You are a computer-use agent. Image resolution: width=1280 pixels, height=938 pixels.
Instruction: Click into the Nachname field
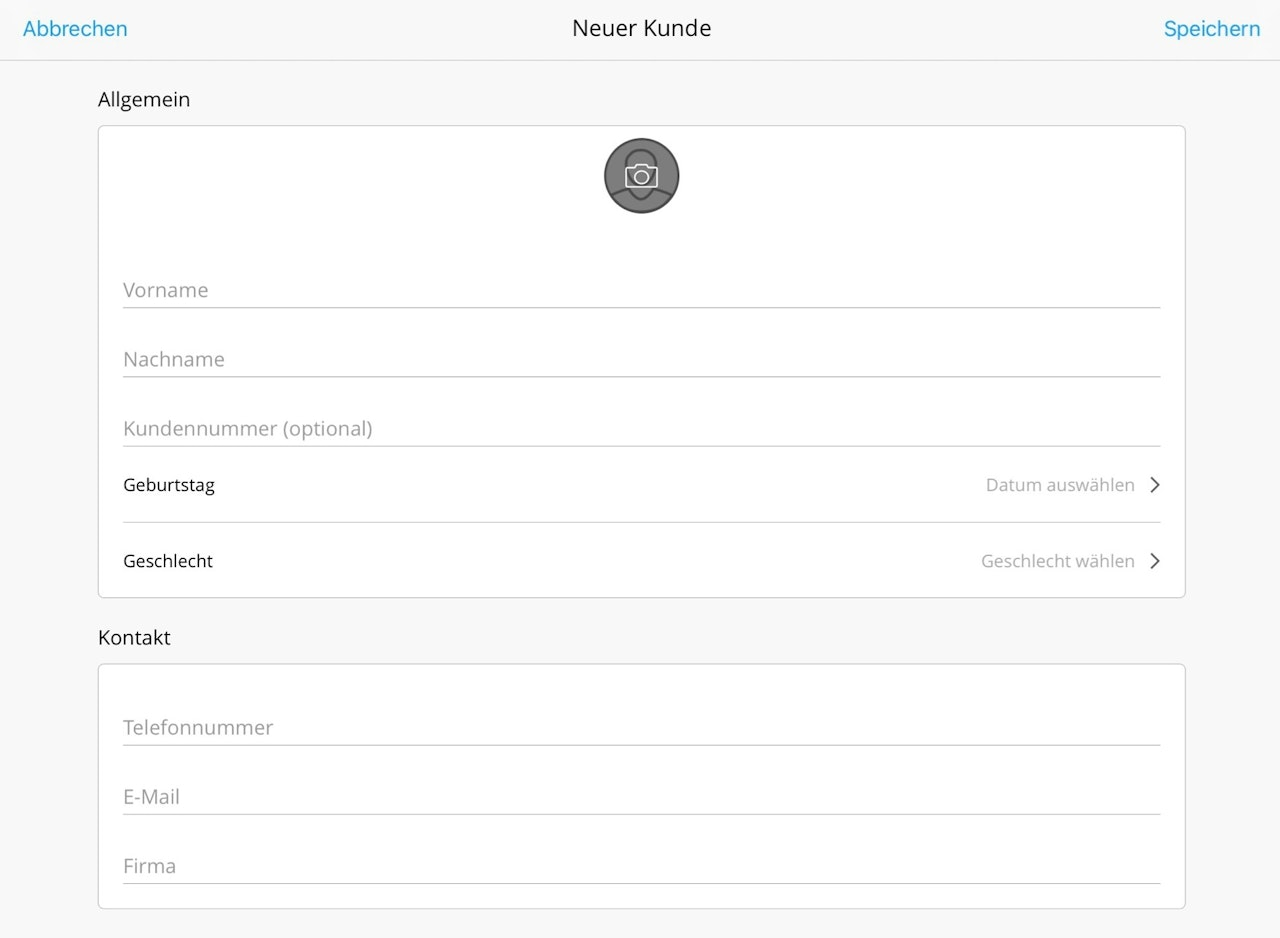pyautogui.click(x=641, y=359)
